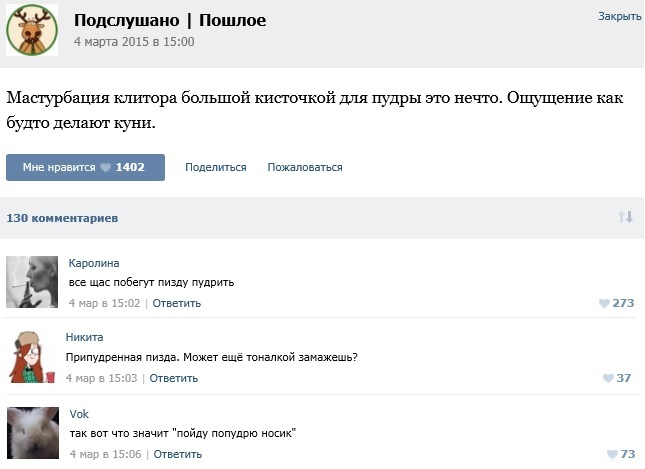This screenshot has height=469, width=645.
Task: Open Никита's cartoon avatar picture
Action: (32, 357)
